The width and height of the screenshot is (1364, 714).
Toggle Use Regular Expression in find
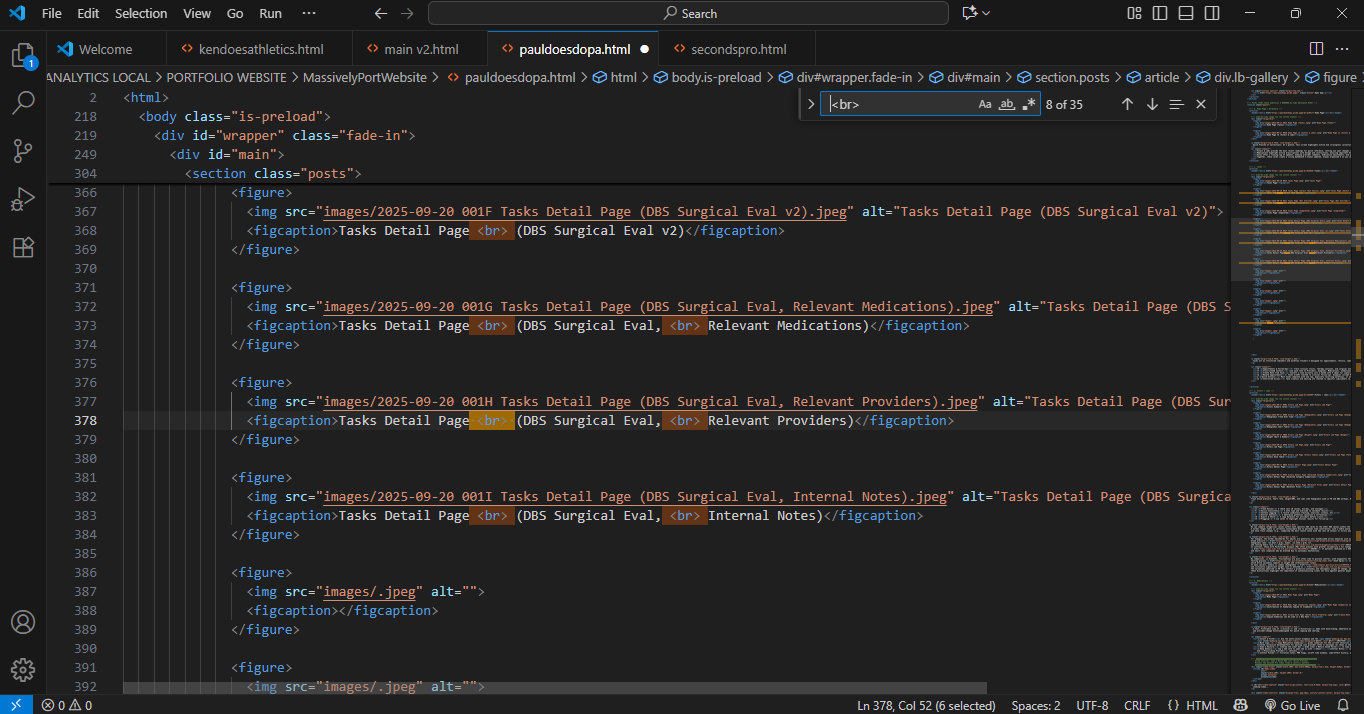pyautogui.click(x=1028, y=104)
